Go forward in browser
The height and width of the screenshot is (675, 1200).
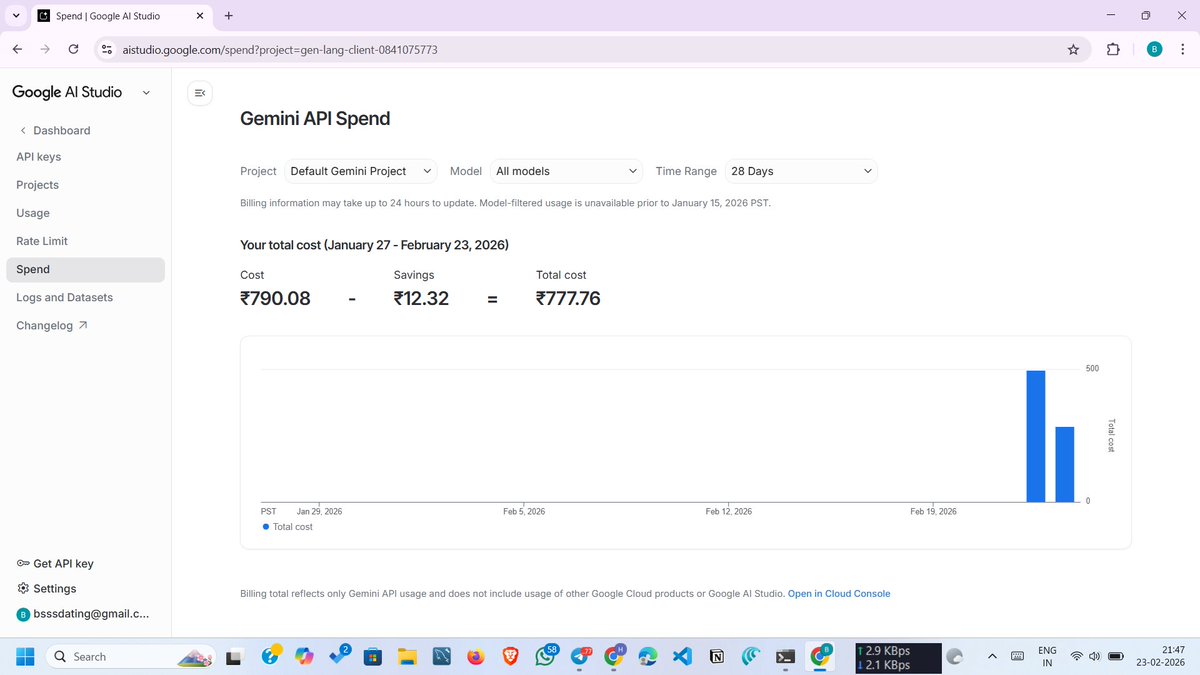[x=45, y=49]
